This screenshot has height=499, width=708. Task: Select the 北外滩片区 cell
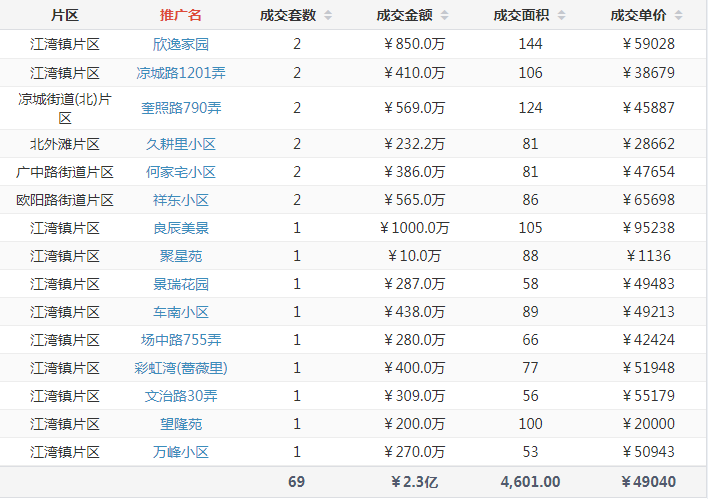(x=65, y=144)
